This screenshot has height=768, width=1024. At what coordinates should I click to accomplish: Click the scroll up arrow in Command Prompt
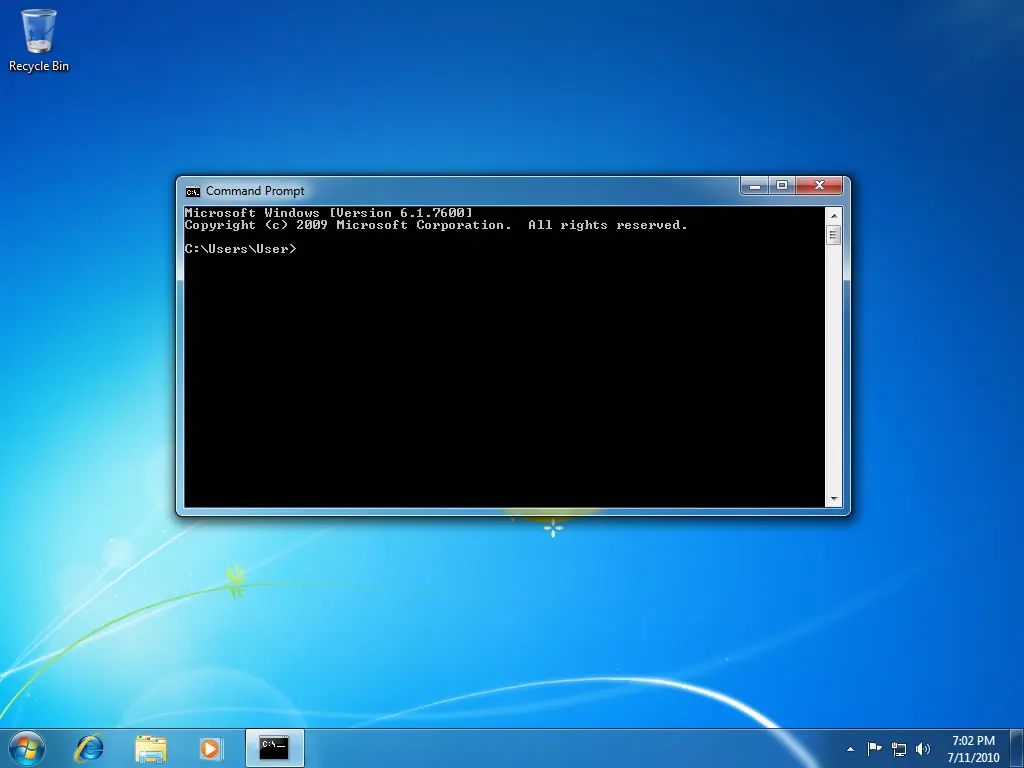[833, 215]
